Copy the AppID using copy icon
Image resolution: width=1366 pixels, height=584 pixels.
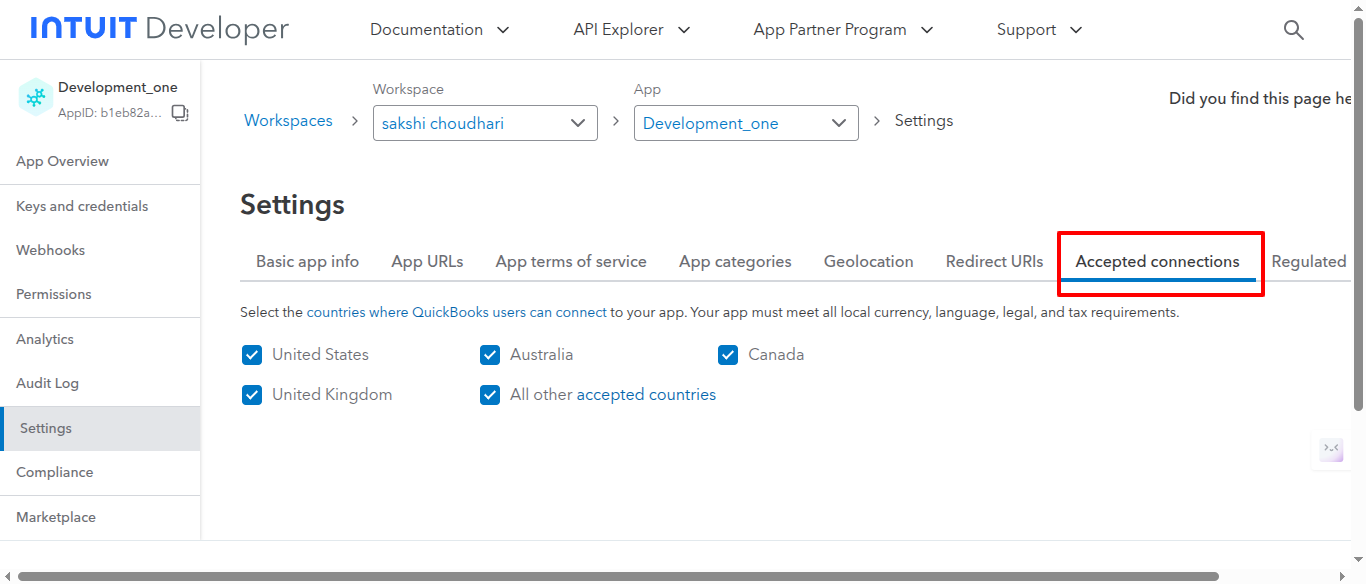pos(180,113)
